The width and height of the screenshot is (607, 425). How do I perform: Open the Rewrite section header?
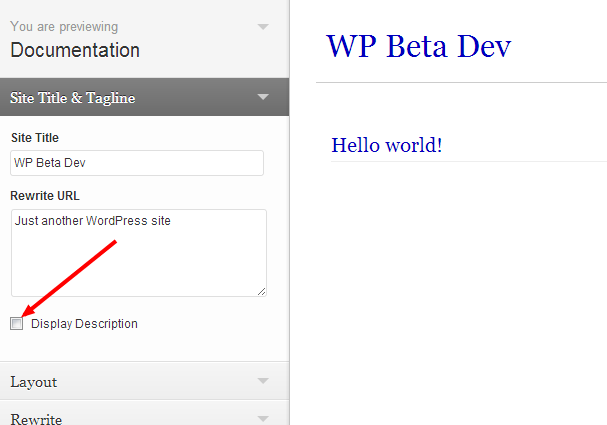pos(144,413)
